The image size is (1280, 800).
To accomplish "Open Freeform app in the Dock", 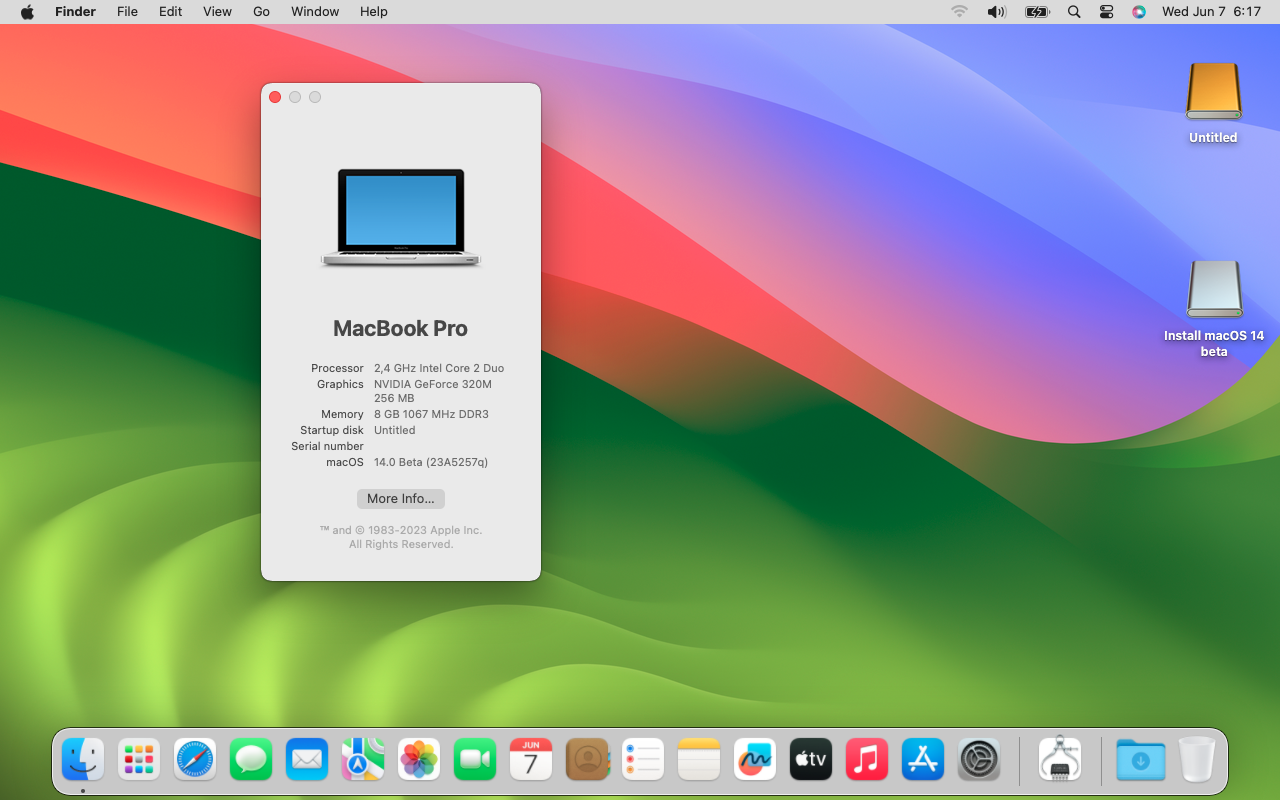I will (x=755, y=760).
